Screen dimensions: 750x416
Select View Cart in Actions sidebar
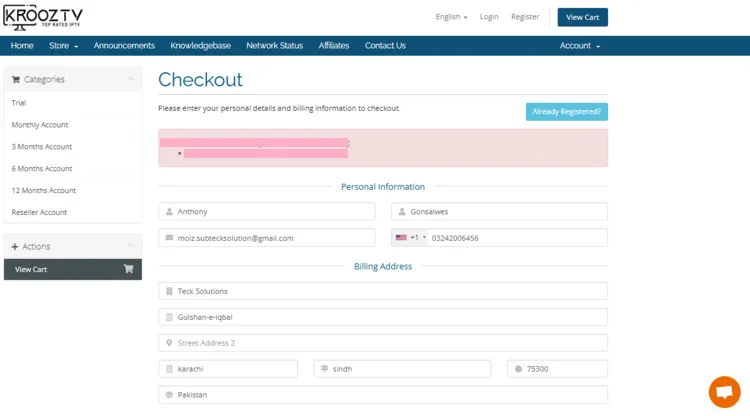pos(73,269)
